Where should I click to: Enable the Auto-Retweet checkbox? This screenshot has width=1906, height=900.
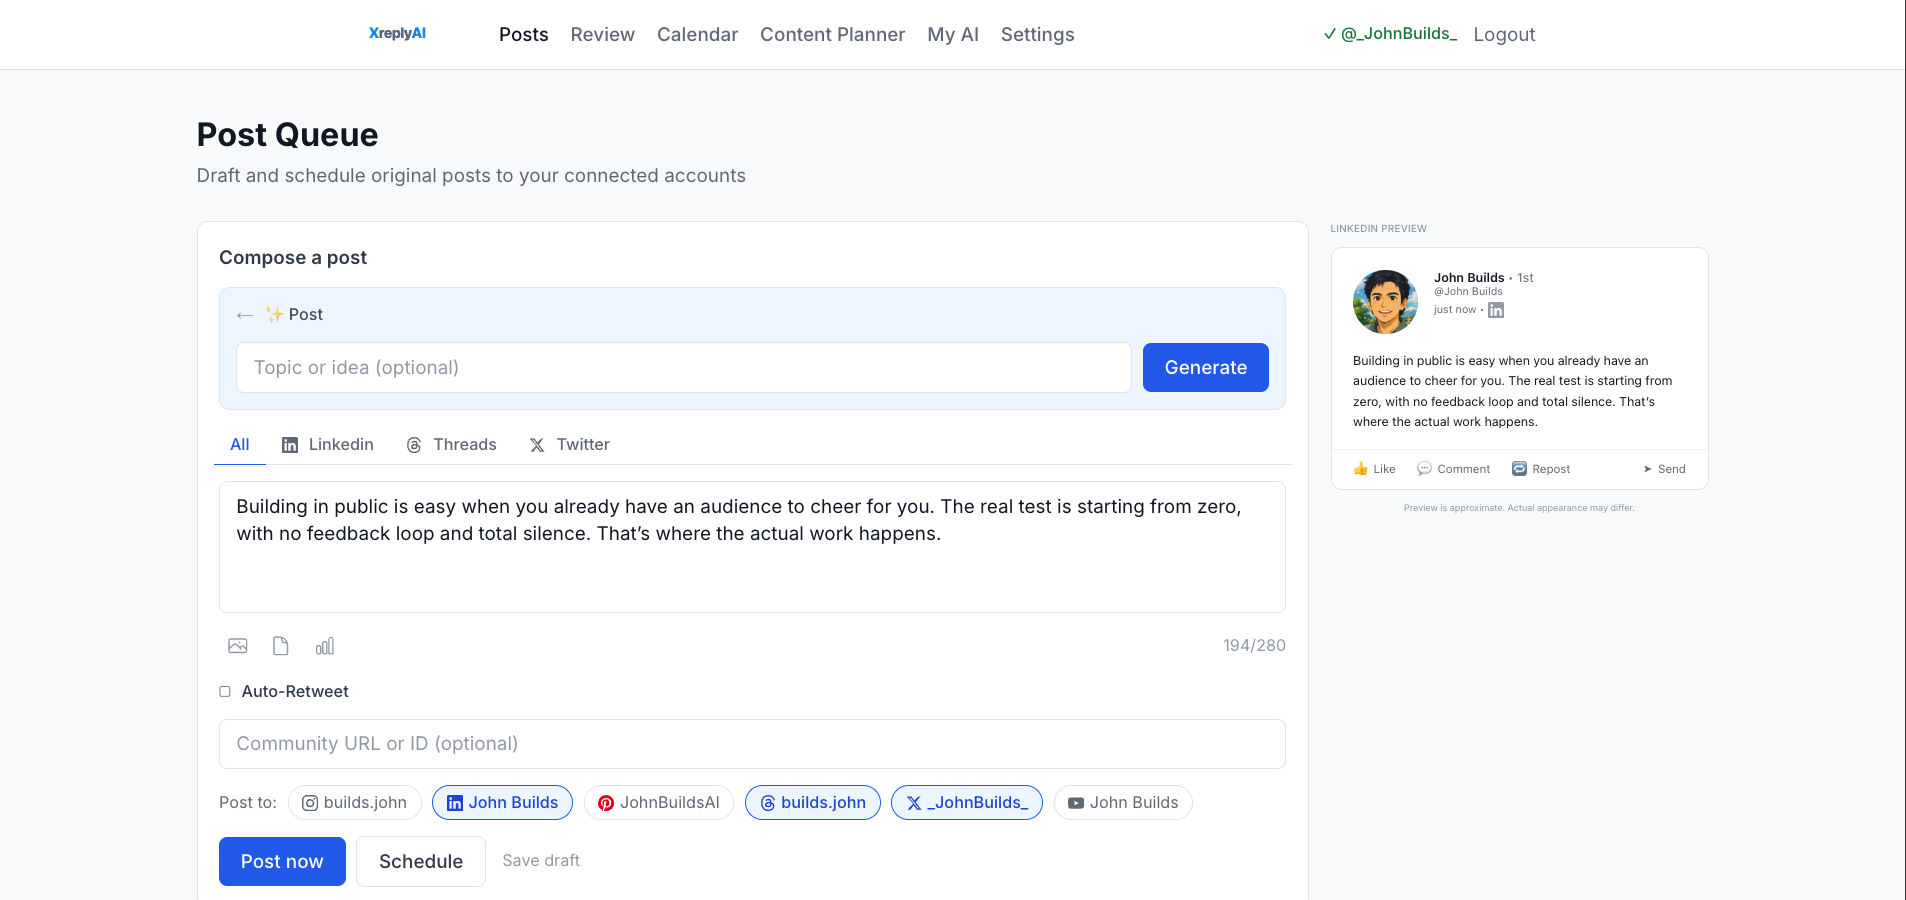click(225, 692)
